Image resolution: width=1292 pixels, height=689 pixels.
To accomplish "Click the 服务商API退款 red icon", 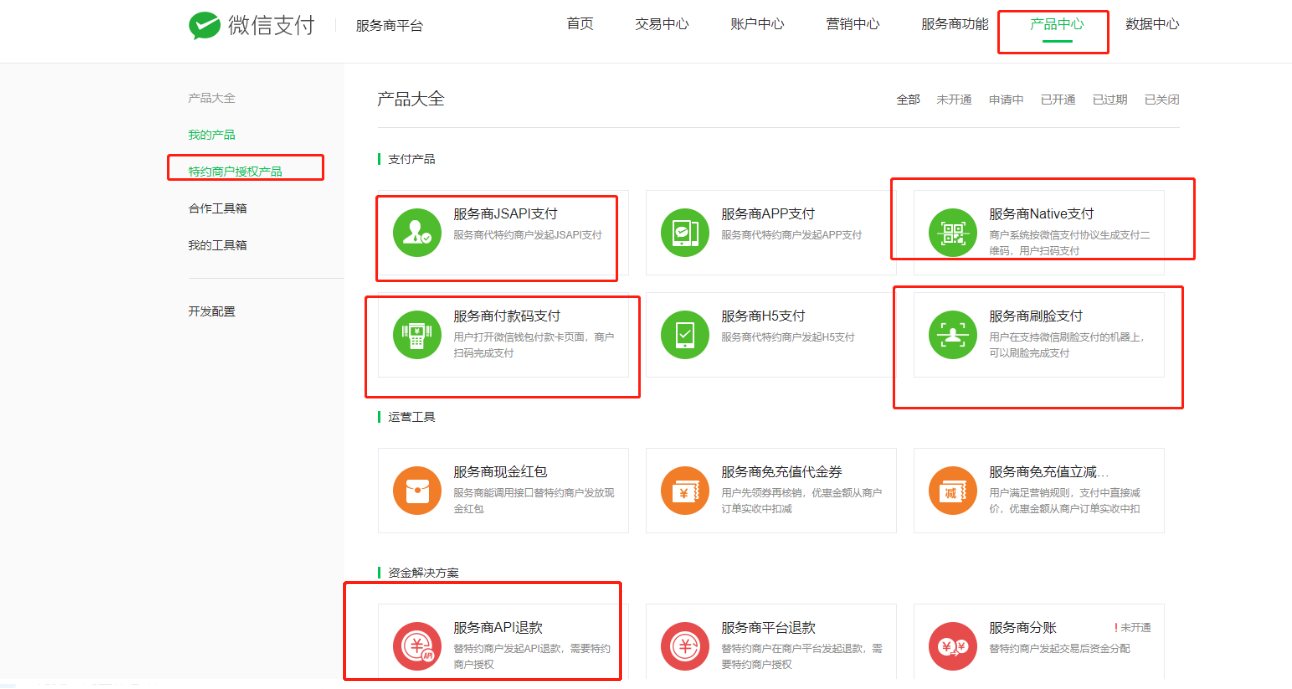I will [x=417, y=647].
